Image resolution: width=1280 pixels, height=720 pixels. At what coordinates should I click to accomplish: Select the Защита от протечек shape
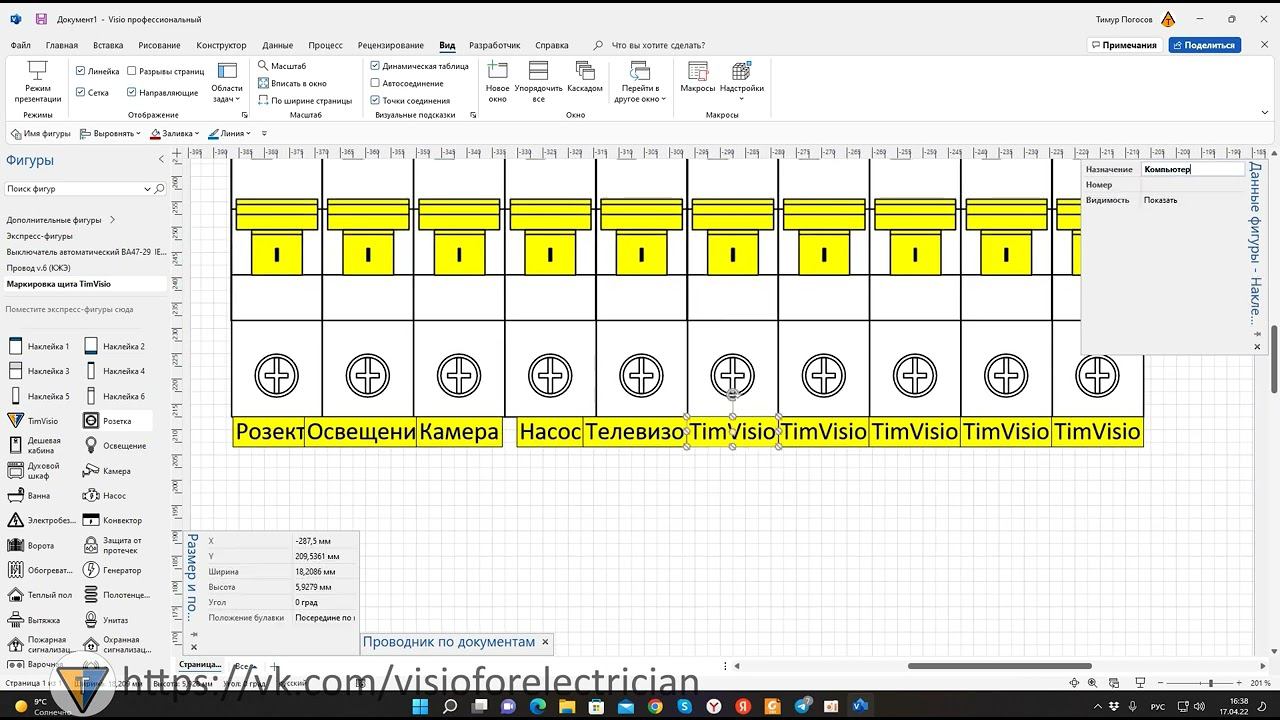coord(112,545)
